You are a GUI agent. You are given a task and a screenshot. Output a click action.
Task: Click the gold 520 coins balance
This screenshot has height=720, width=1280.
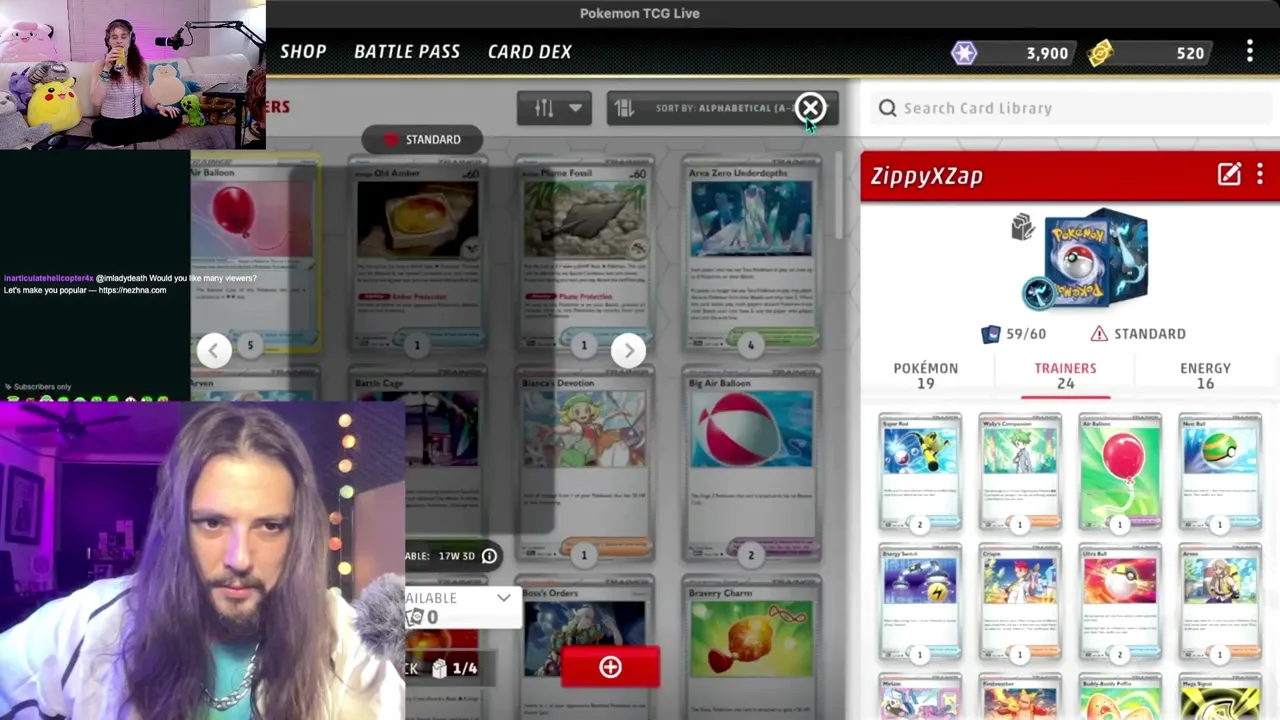pos(1190,53)
